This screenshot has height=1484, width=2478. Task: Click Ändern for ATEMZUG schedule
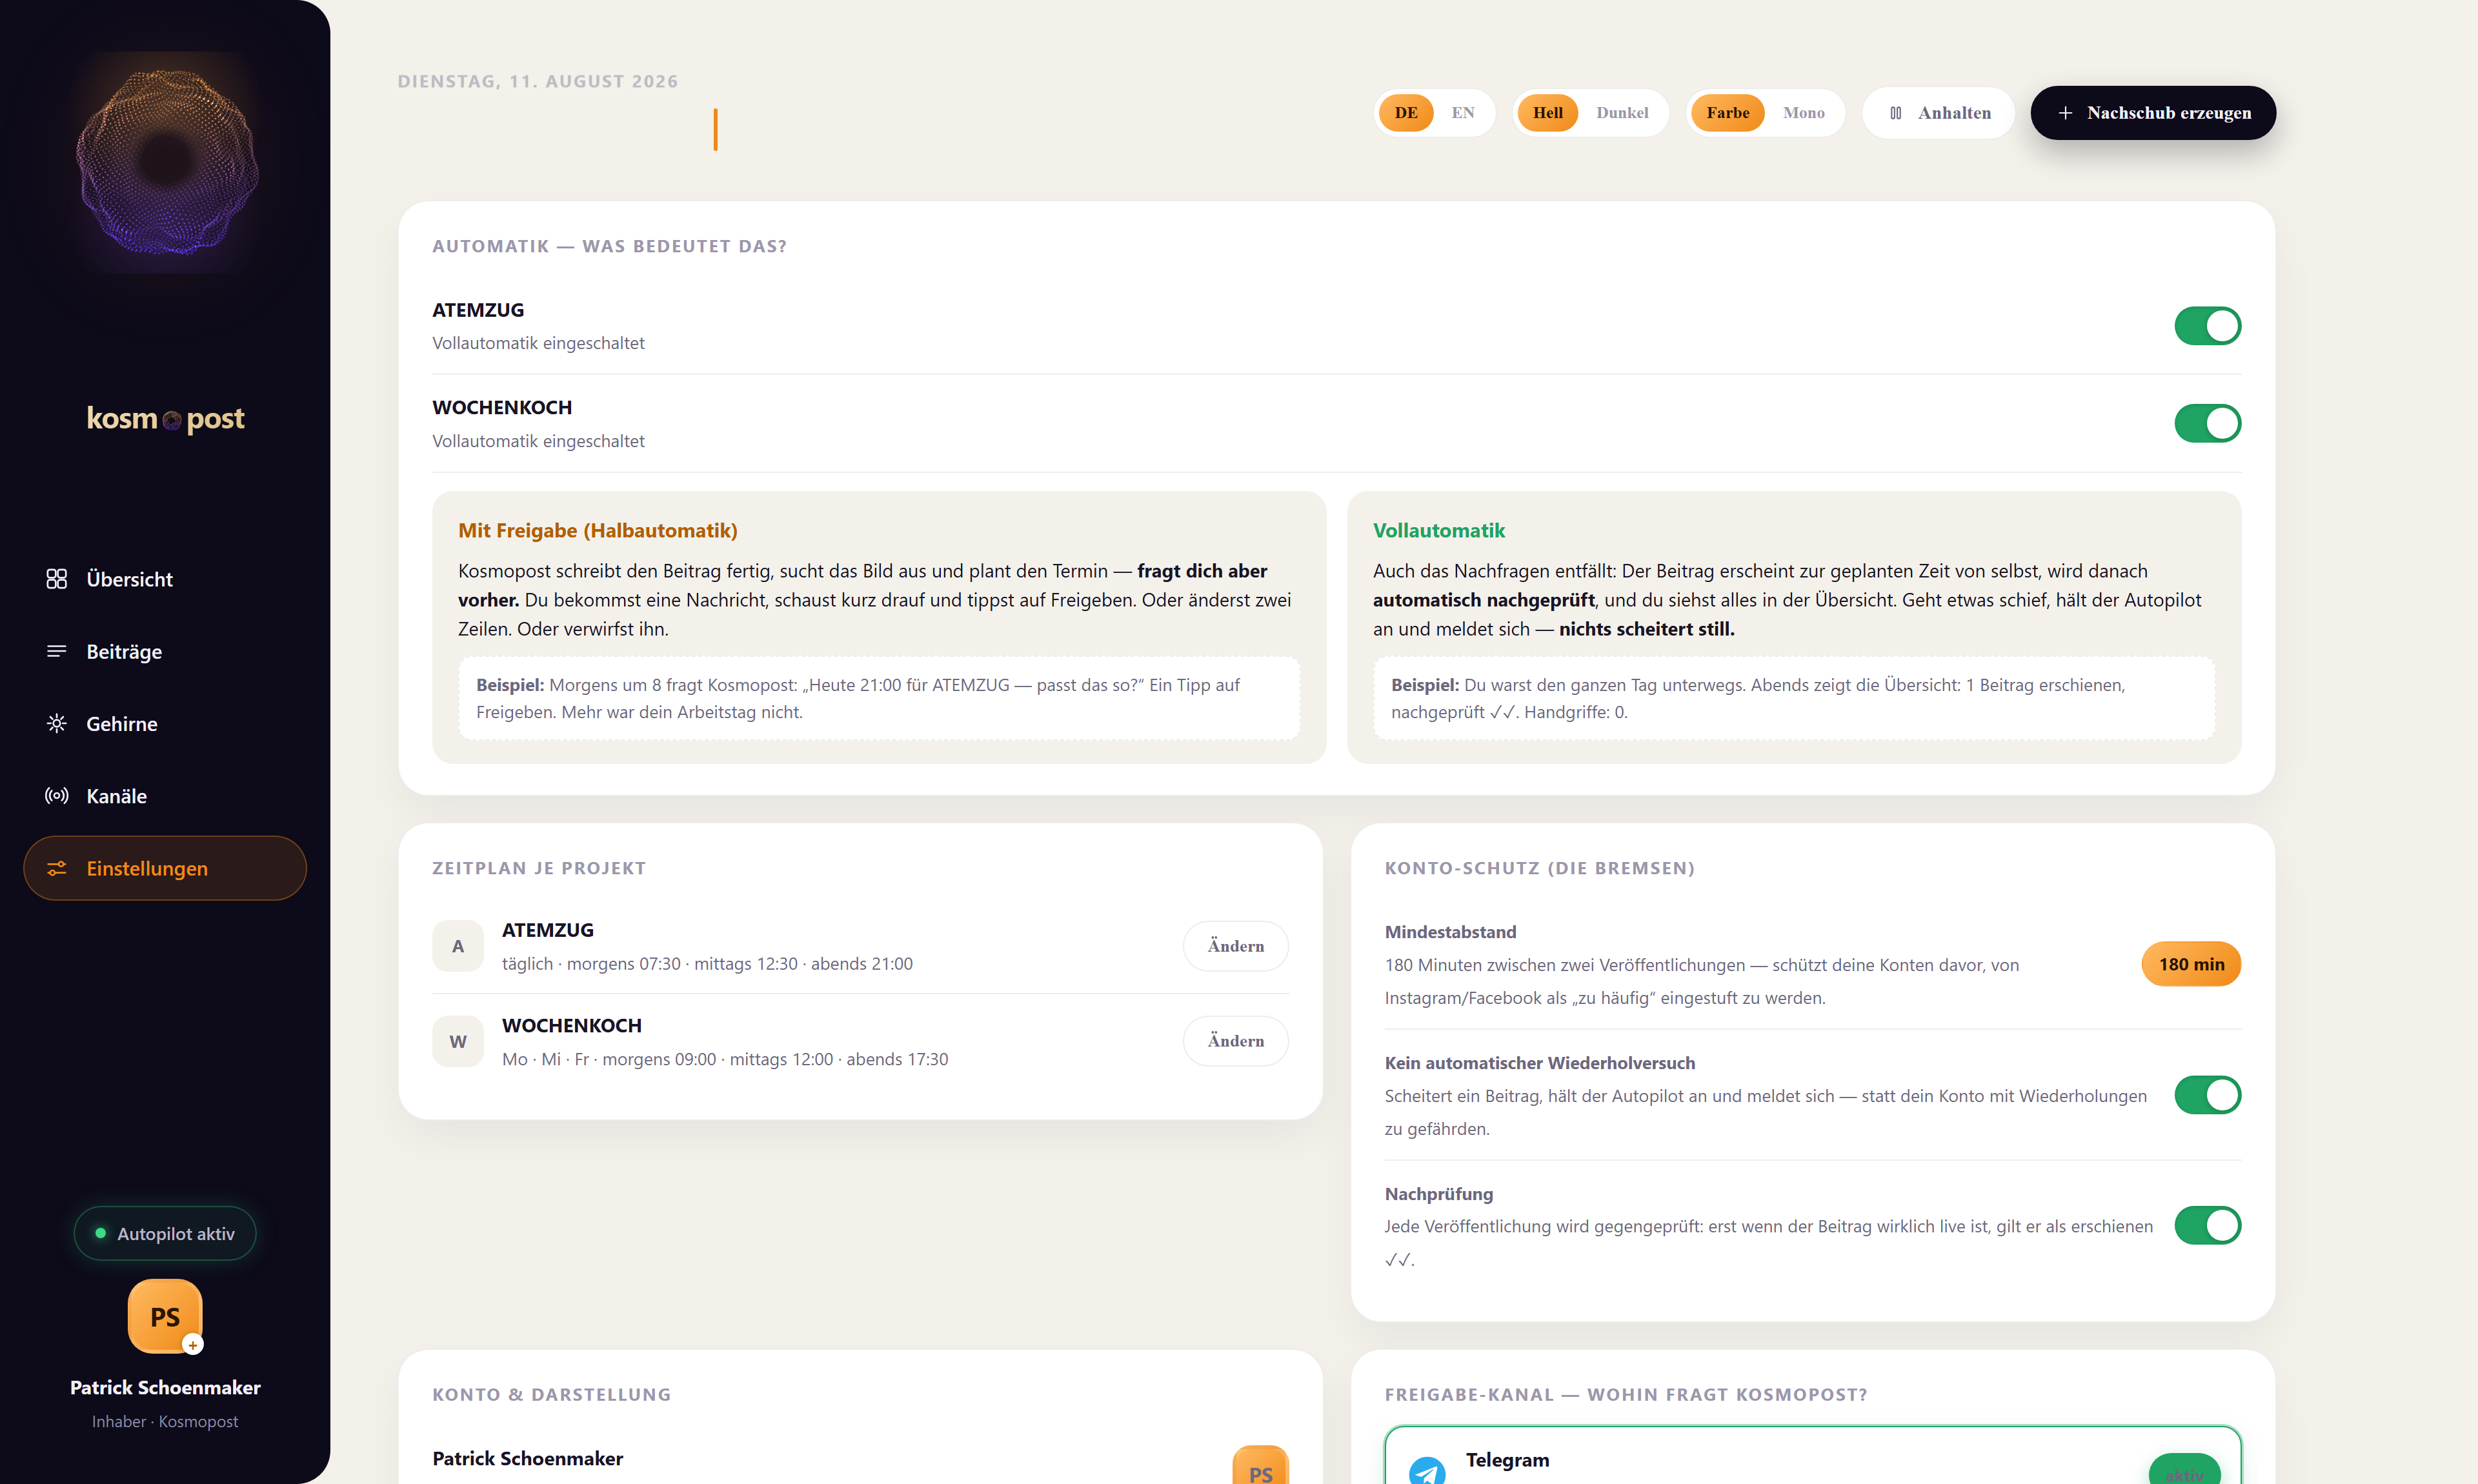(1235, 946)
